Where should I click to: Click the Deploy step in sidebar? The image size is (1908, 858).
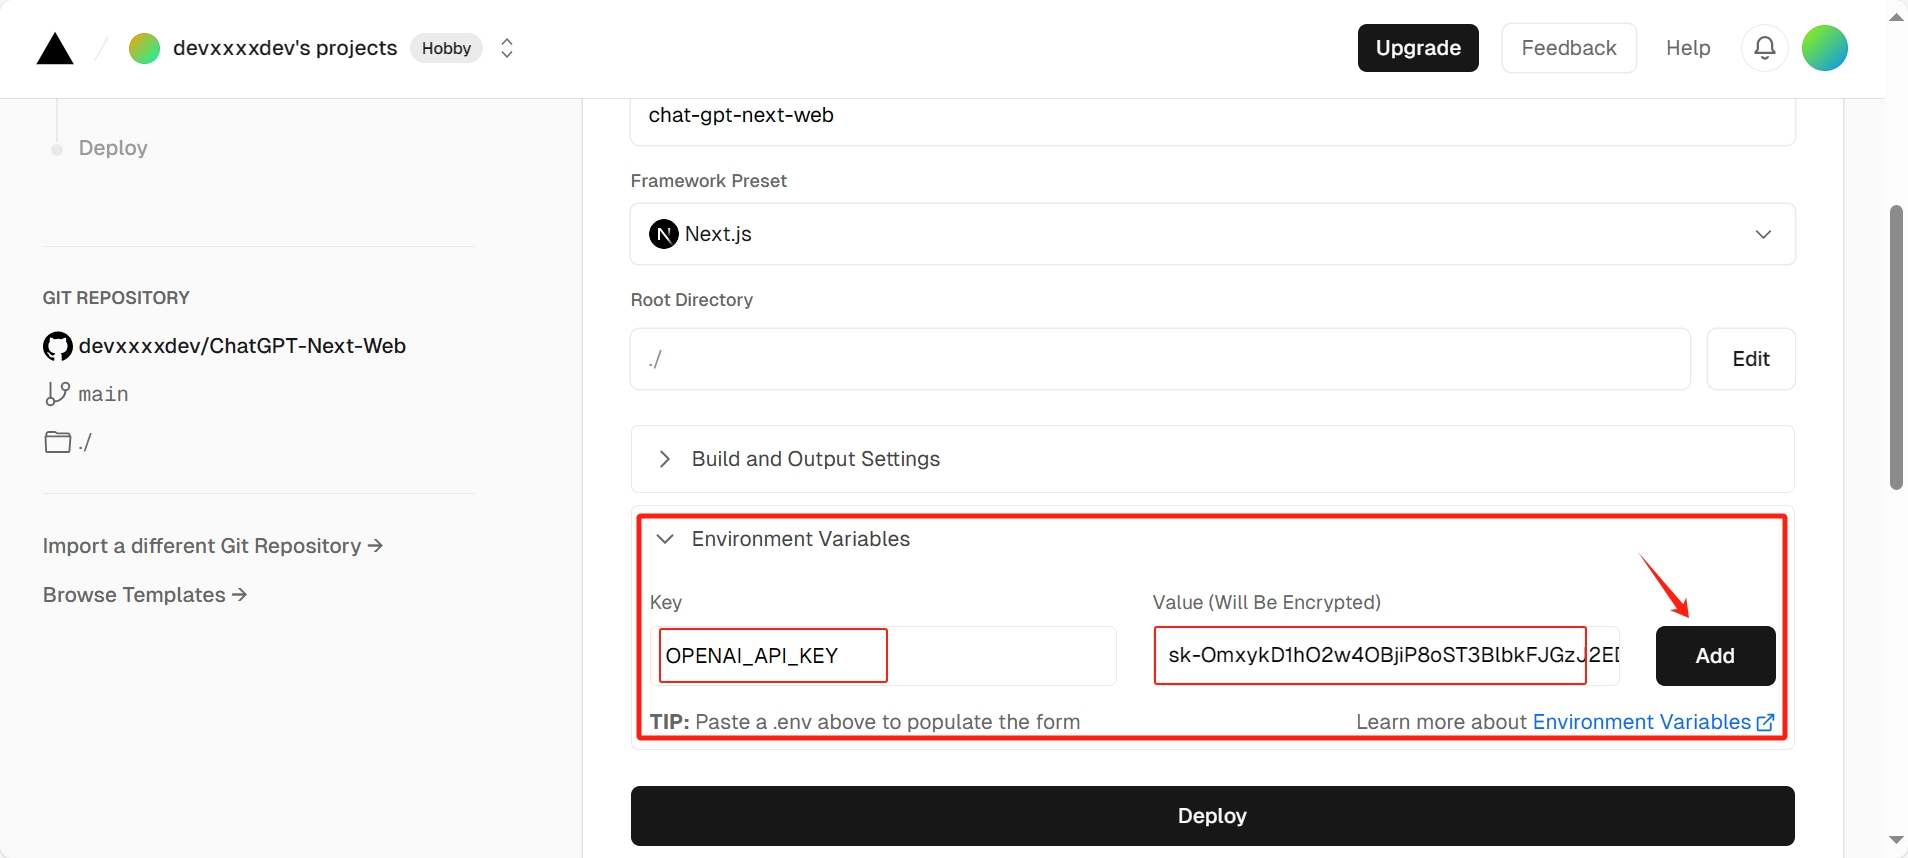[x=113, y=148]
